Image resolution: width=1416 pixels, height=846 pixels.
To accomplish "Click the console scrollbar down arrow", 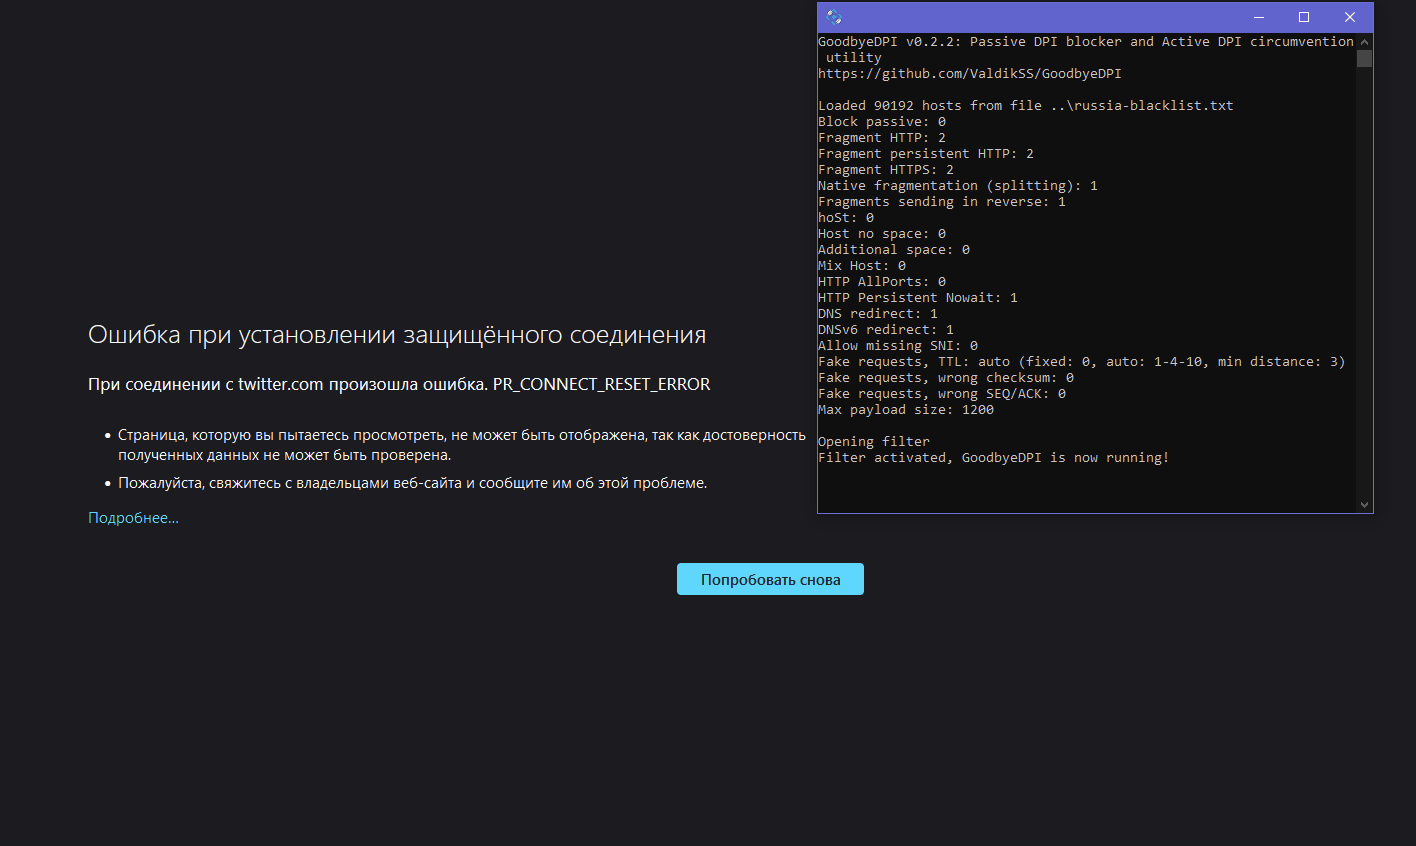I will [1364, 505].
